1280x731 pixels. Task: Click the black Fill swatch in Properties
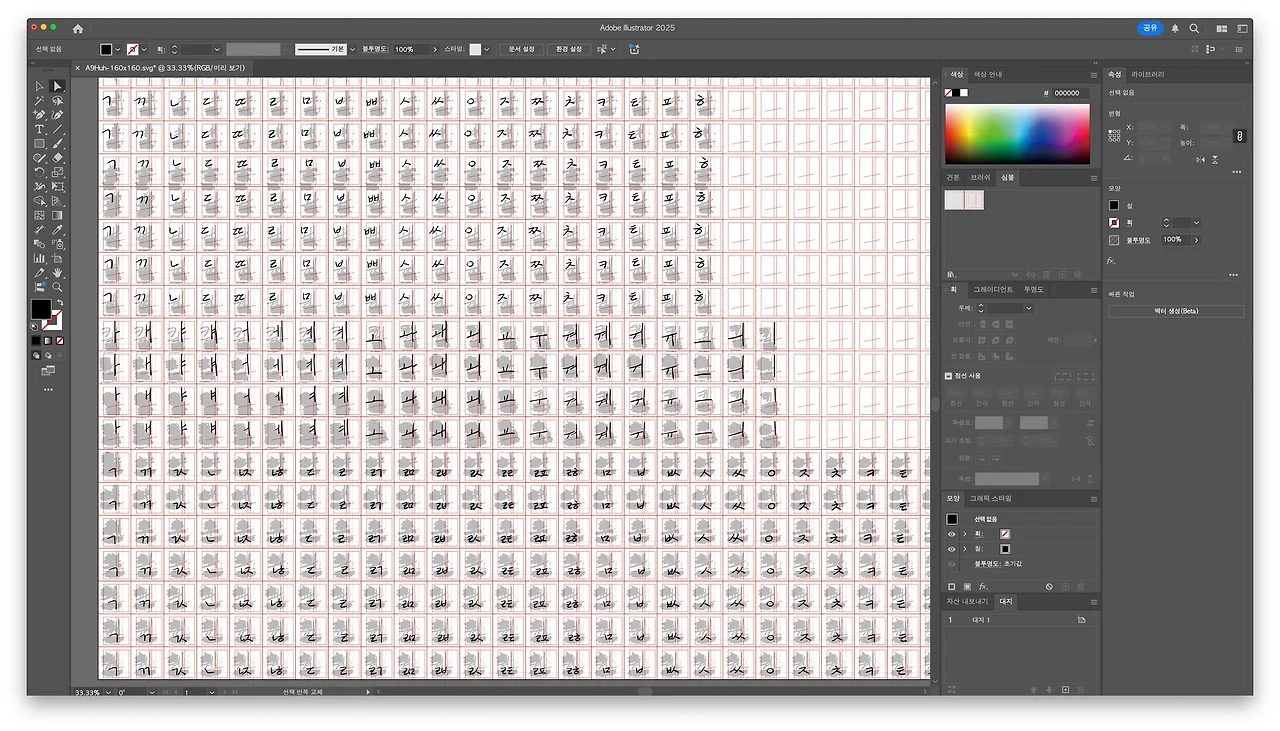(1114, 205)
